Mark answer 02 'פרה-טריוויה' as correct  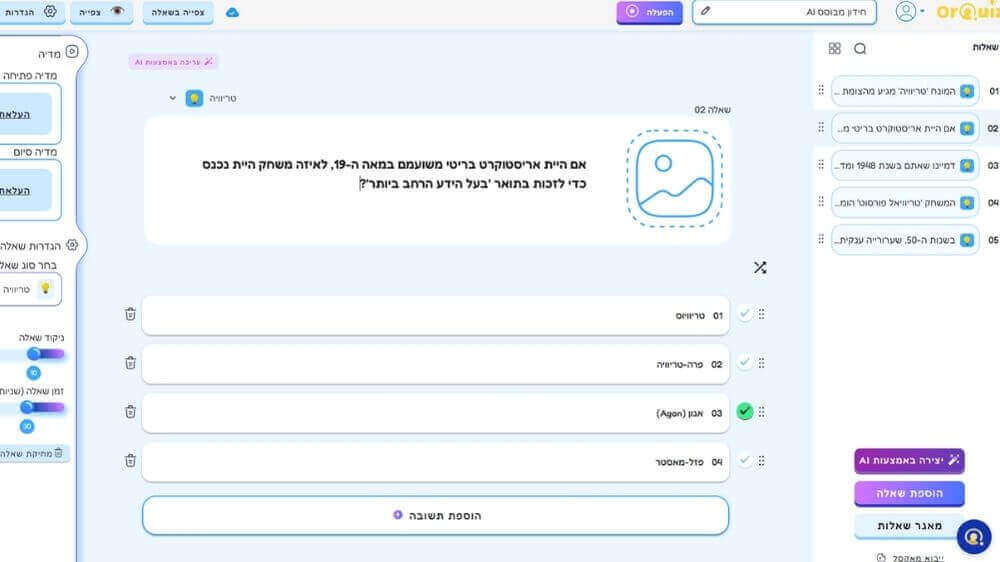click(x=744, y=363)
